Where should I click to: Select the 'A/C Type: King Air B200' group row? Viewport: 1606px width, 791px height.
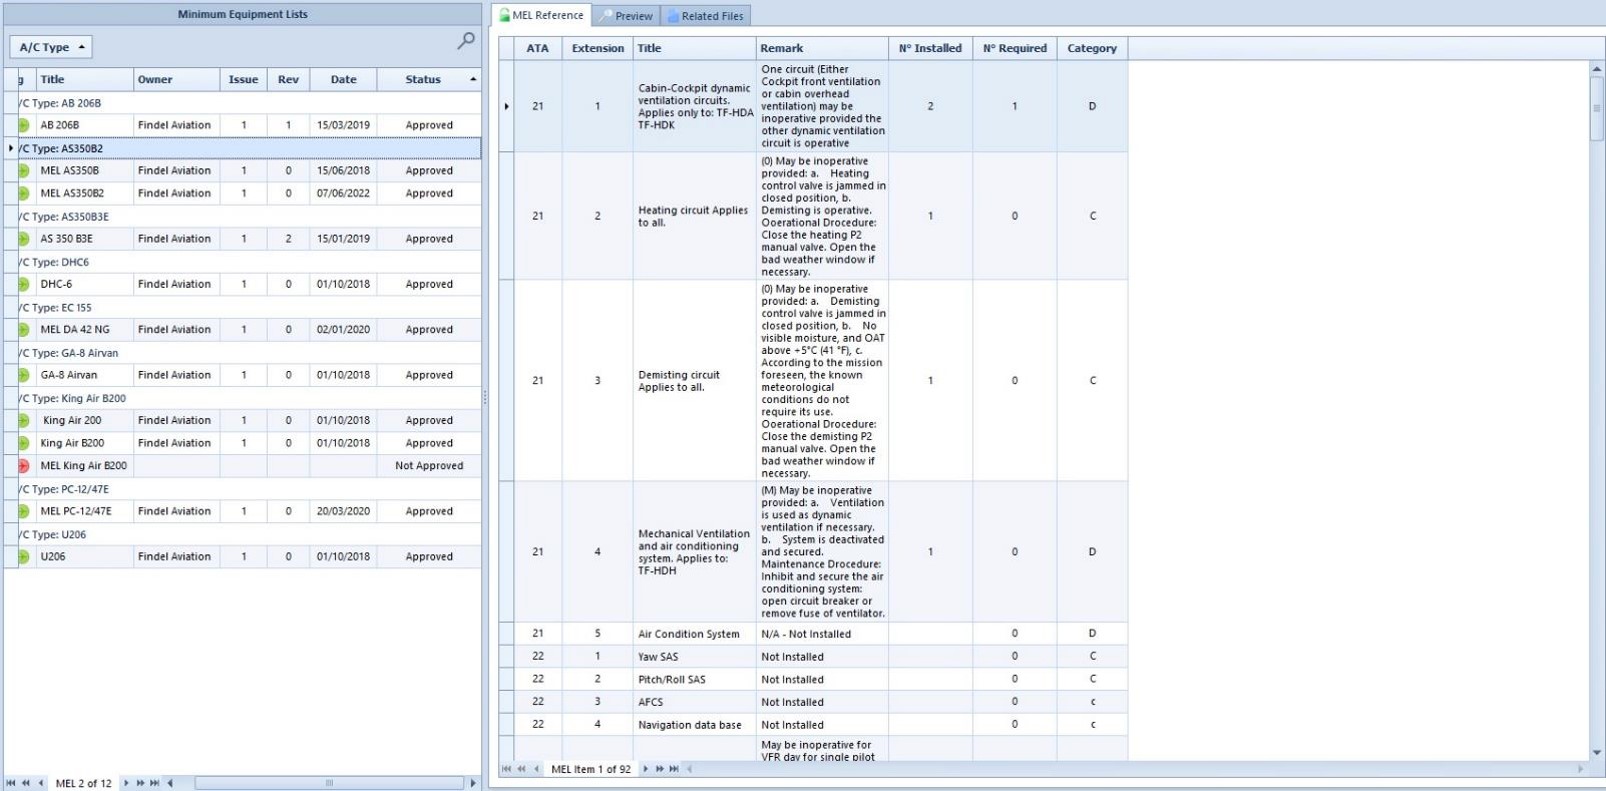pos(243,398)
